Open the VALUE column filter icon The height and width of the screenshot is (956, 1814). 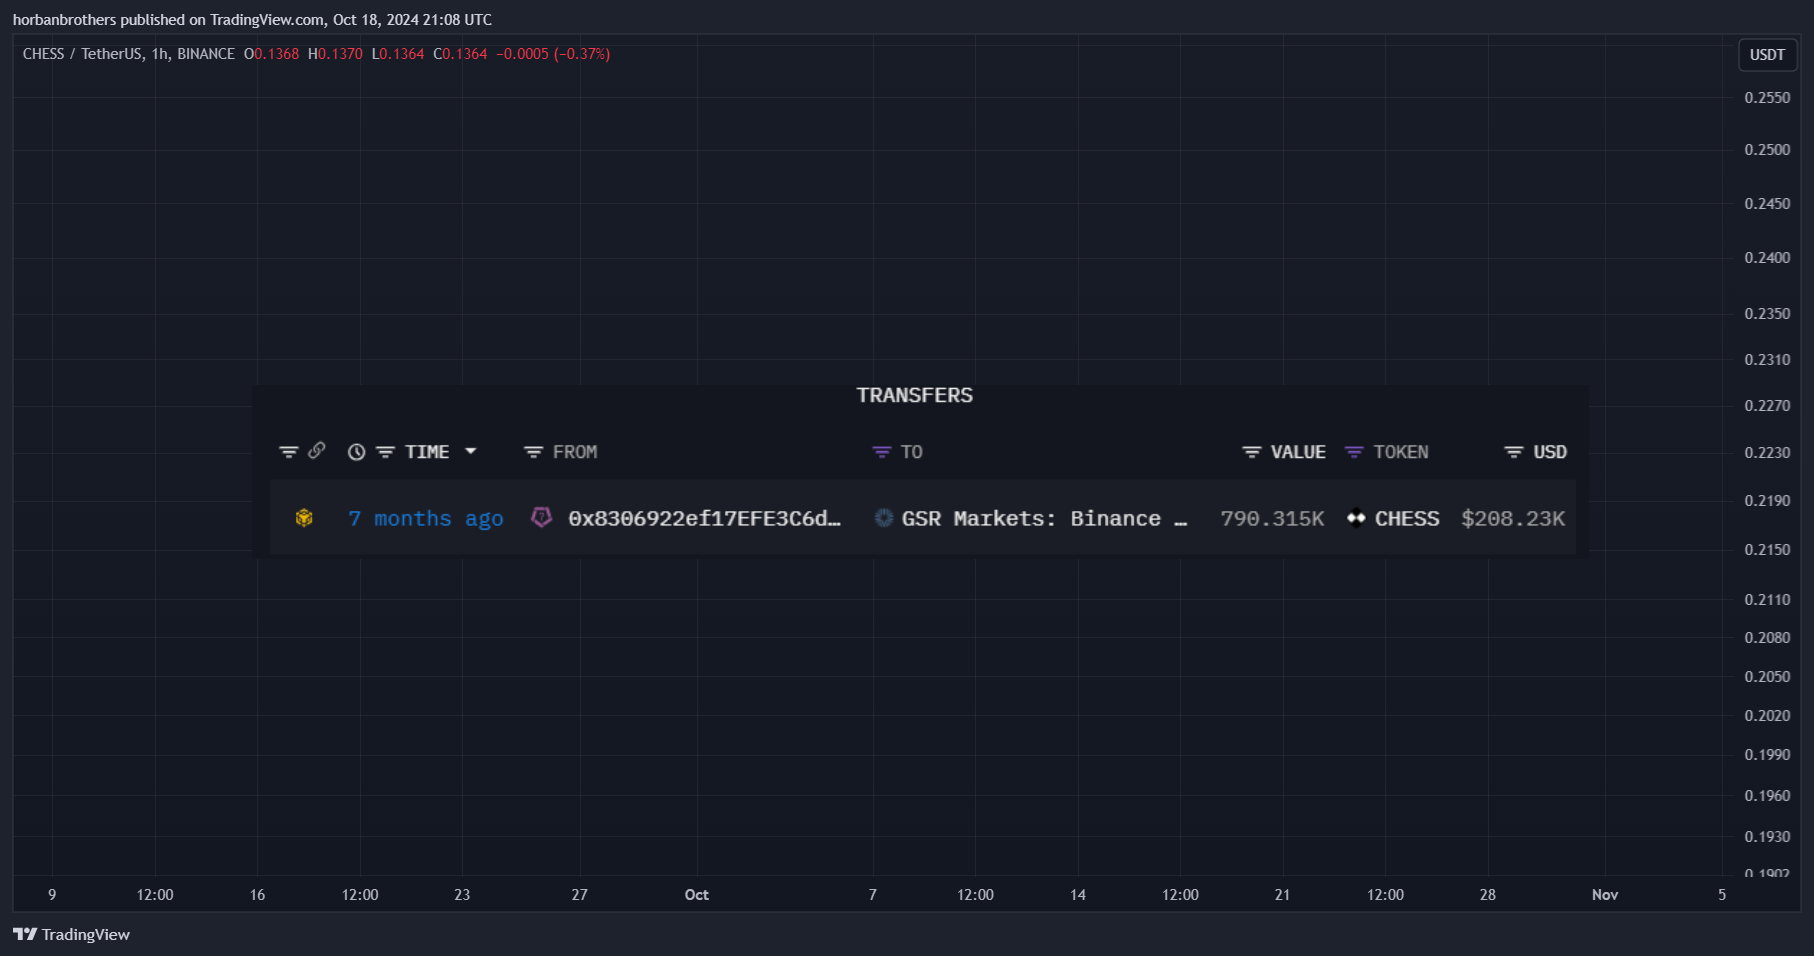tap(1251, 452)
